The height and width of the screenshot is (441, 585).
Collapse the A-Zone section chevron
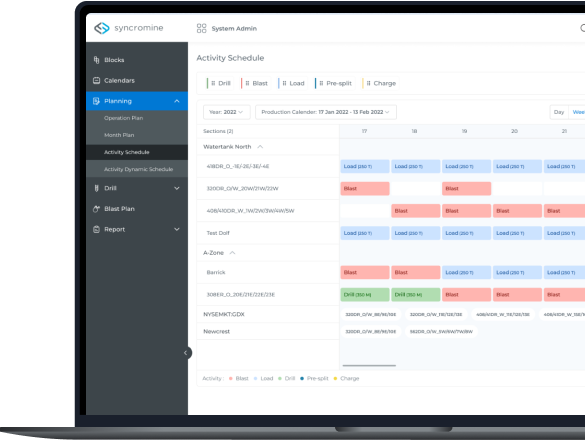(232, 253)
